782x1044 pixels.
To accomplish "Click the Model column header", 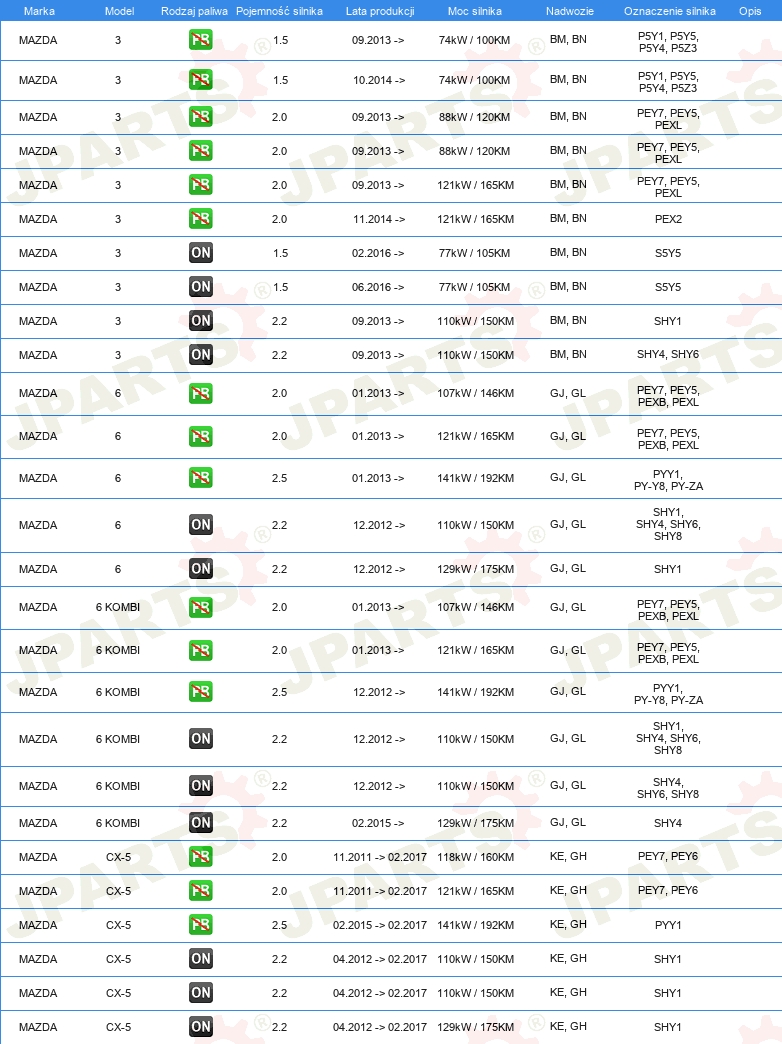I will click(x=119, y=11).
